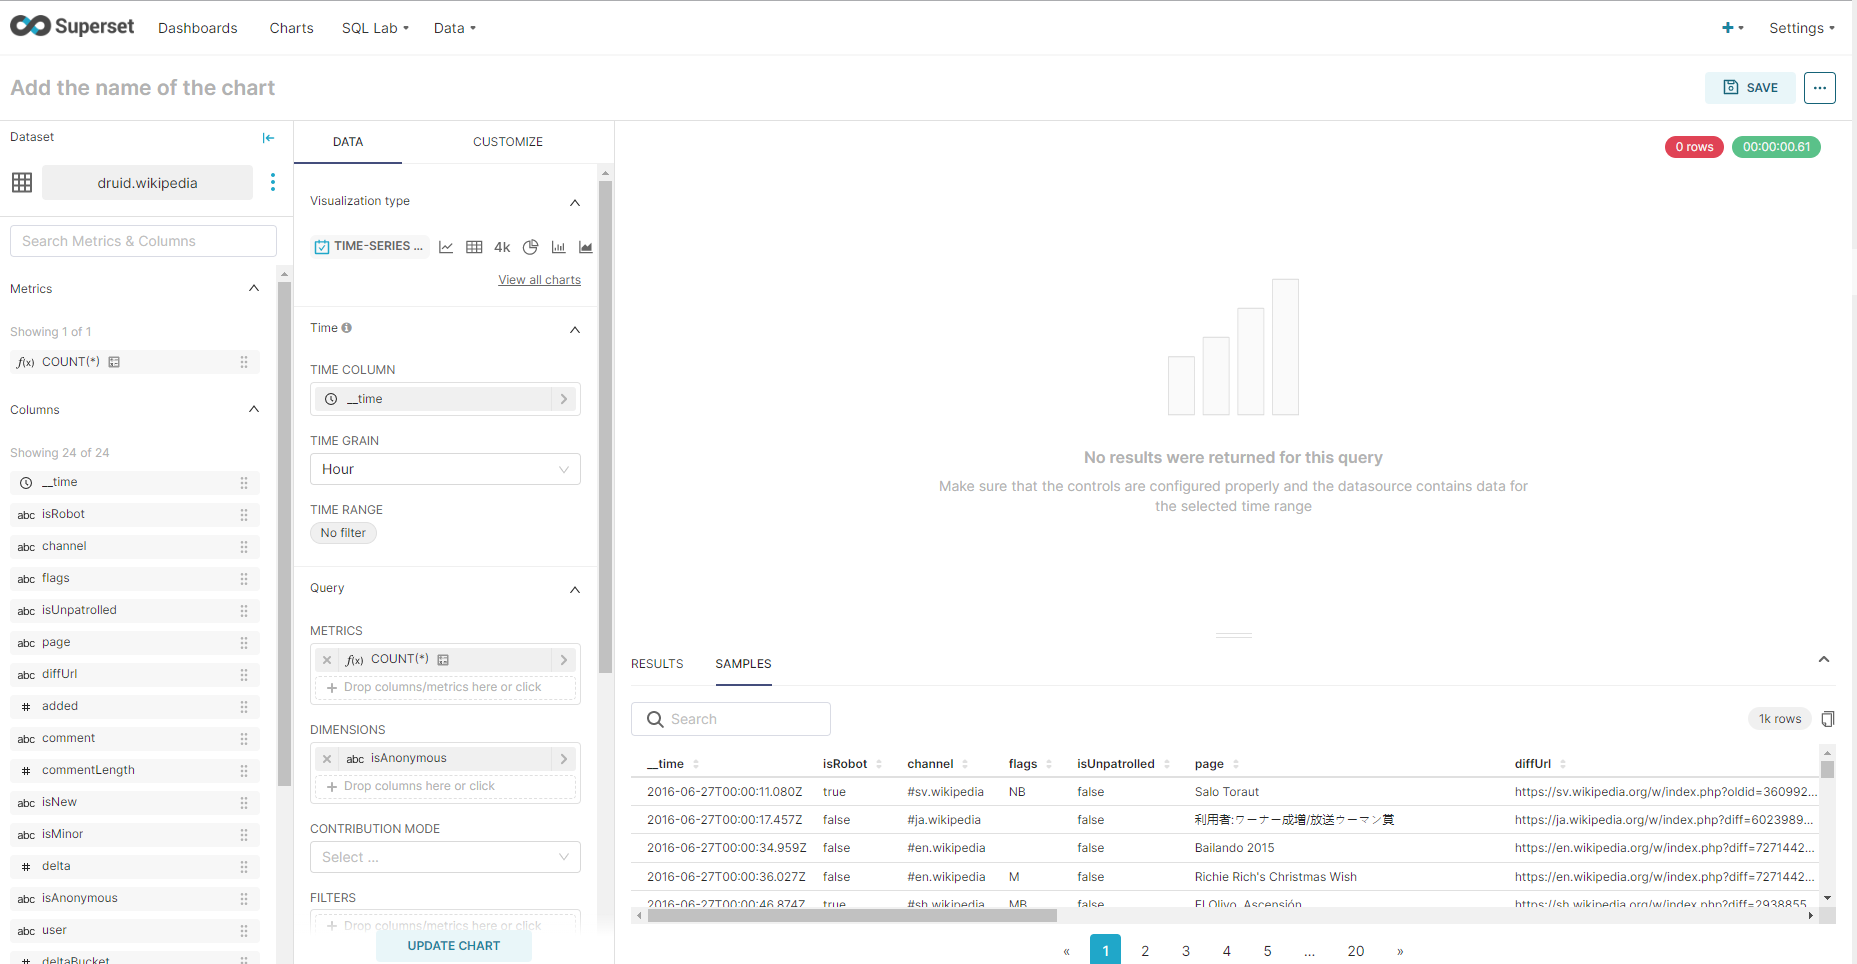The width and height of the screenshot is (1857, 964).
Task: Switch to the CUSTOMIZE tab
Action: (x=508, y=142)
